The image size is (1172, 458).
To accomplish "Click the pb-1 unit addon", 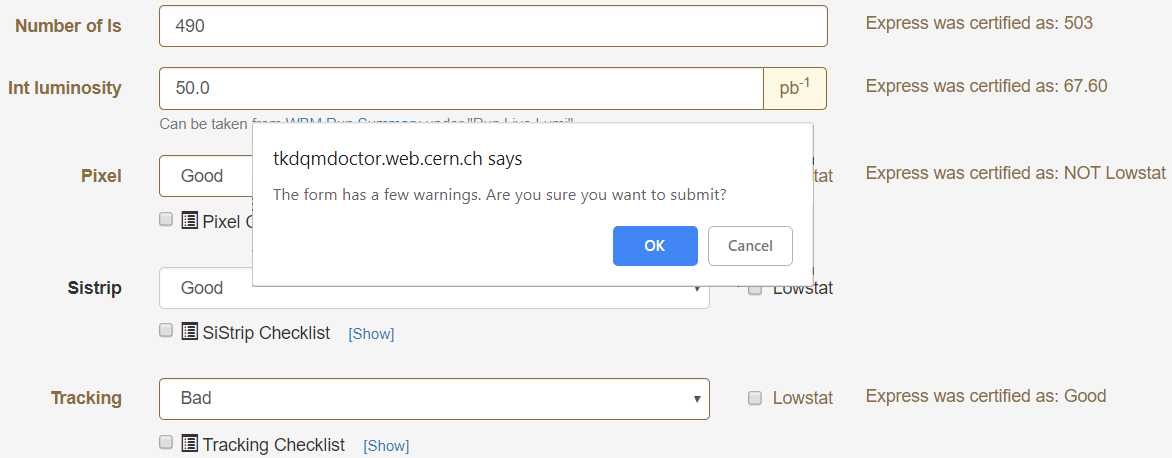I will tap(795, 88).
